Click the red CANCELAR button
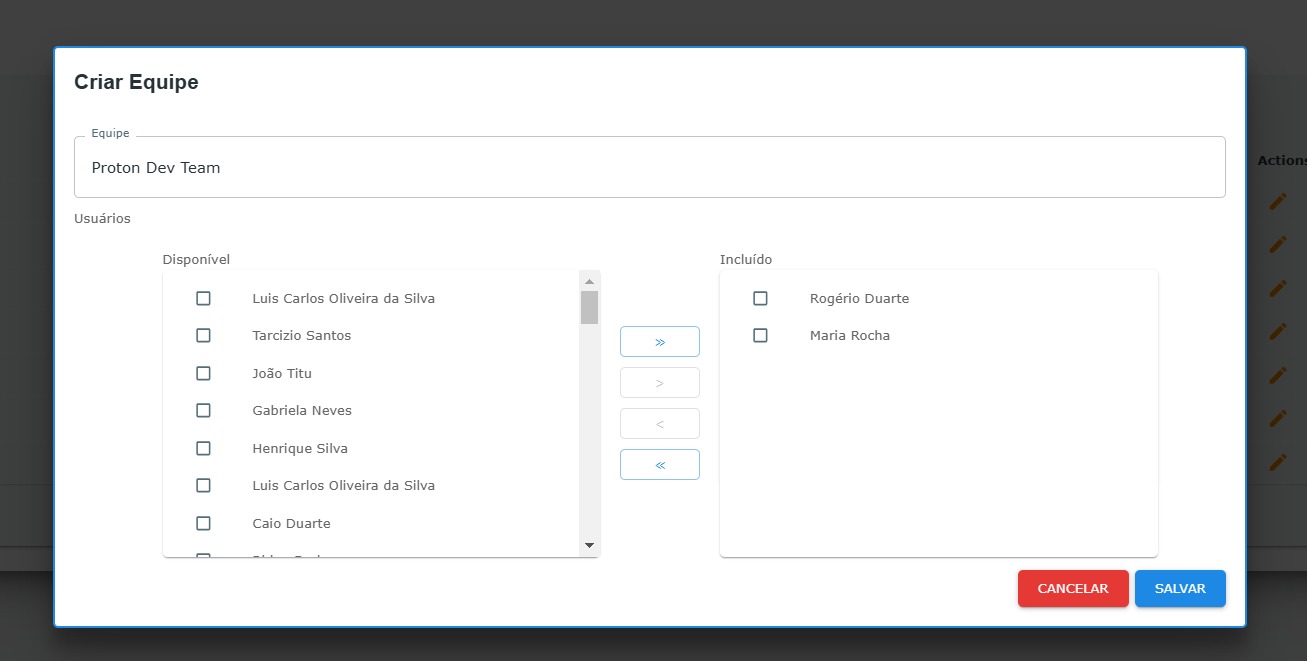This screenshot has height=661, width=1307. pyautogui.click(x=1073, y=589)
